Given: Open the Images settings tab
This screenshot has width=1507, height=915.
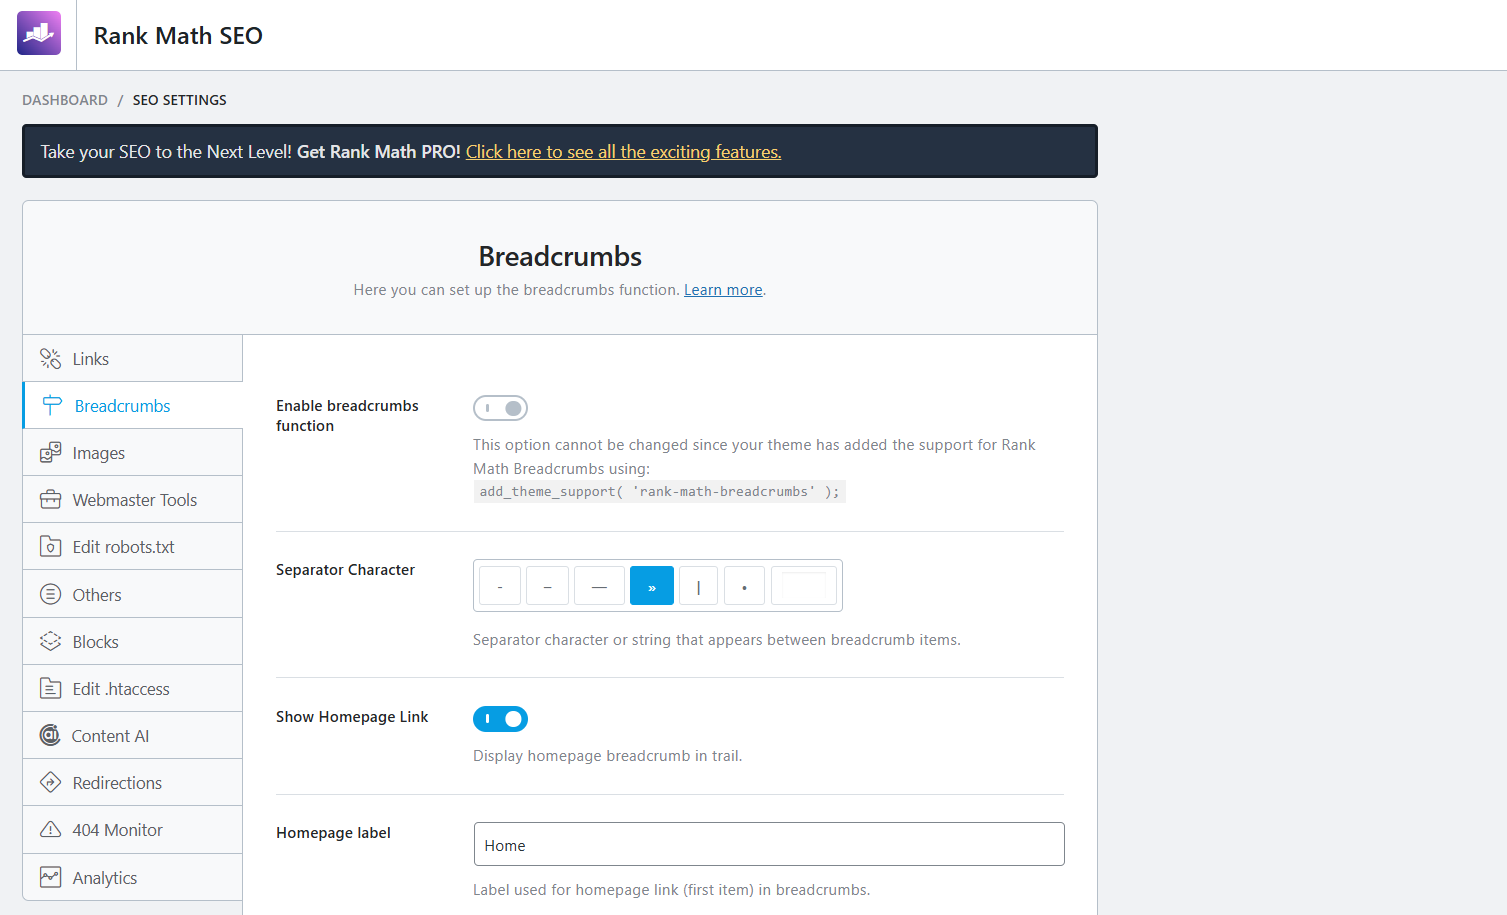Looking at the screenshot, I should coord(132,452).
